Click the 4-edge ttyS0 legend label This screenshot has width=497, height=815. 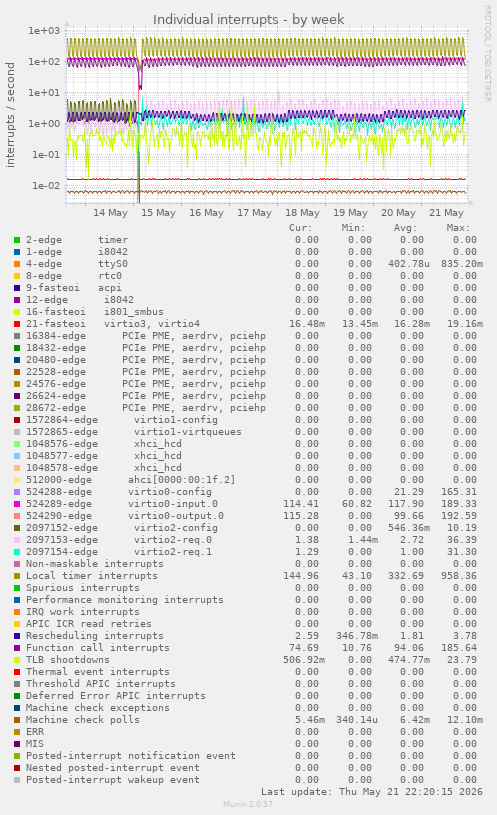pyautogui.click(x=77, y=264)
